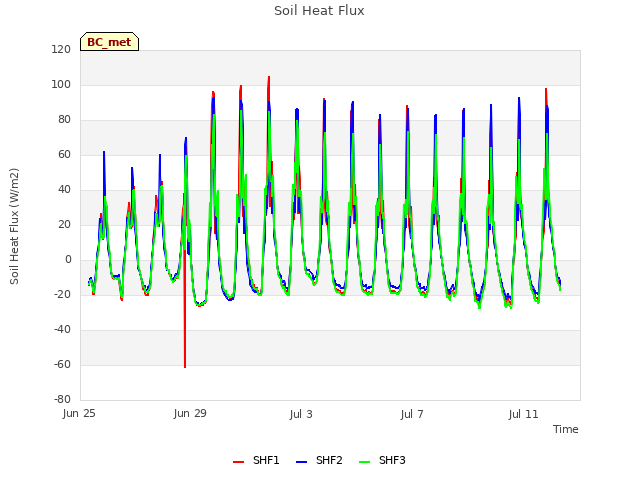Click the 0 y-axis tick label

click(x=68, y=260)
